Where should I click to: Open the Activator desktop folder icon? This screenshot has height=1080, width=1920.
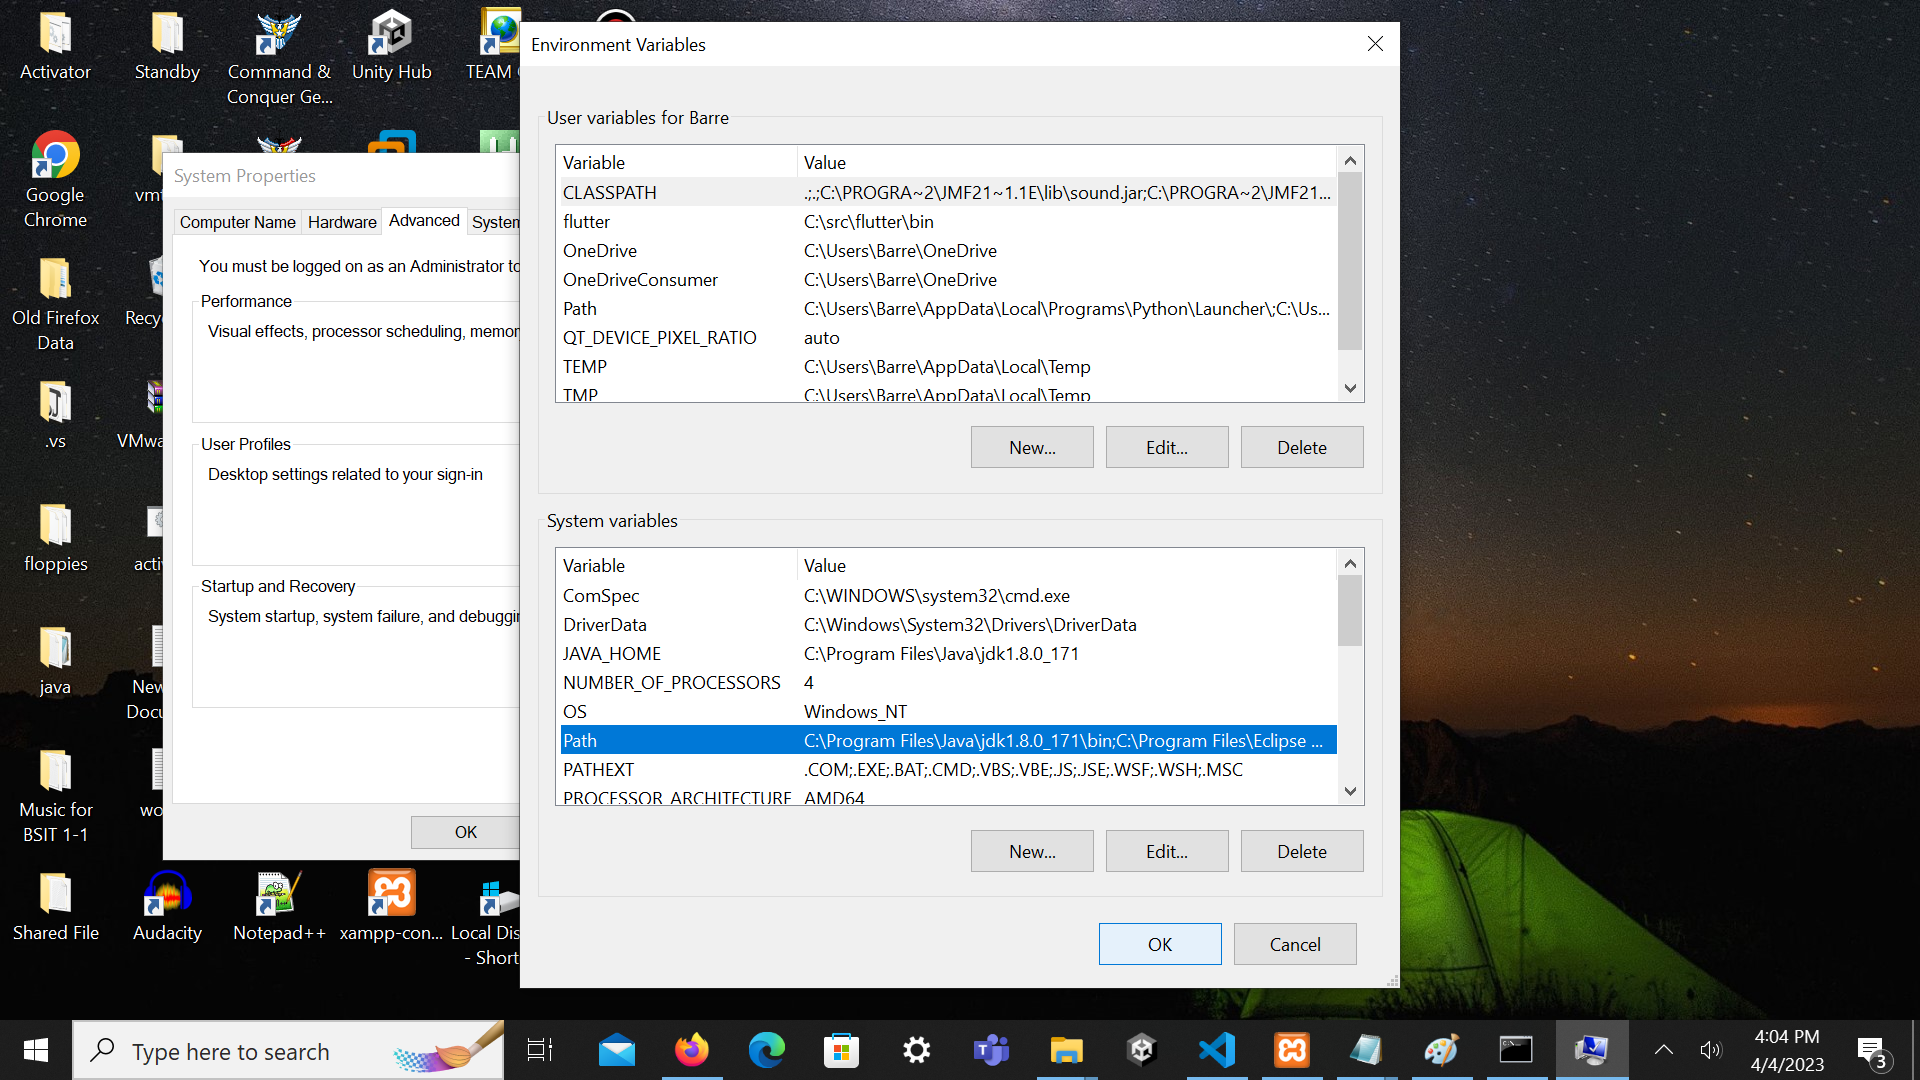[55, 45]
